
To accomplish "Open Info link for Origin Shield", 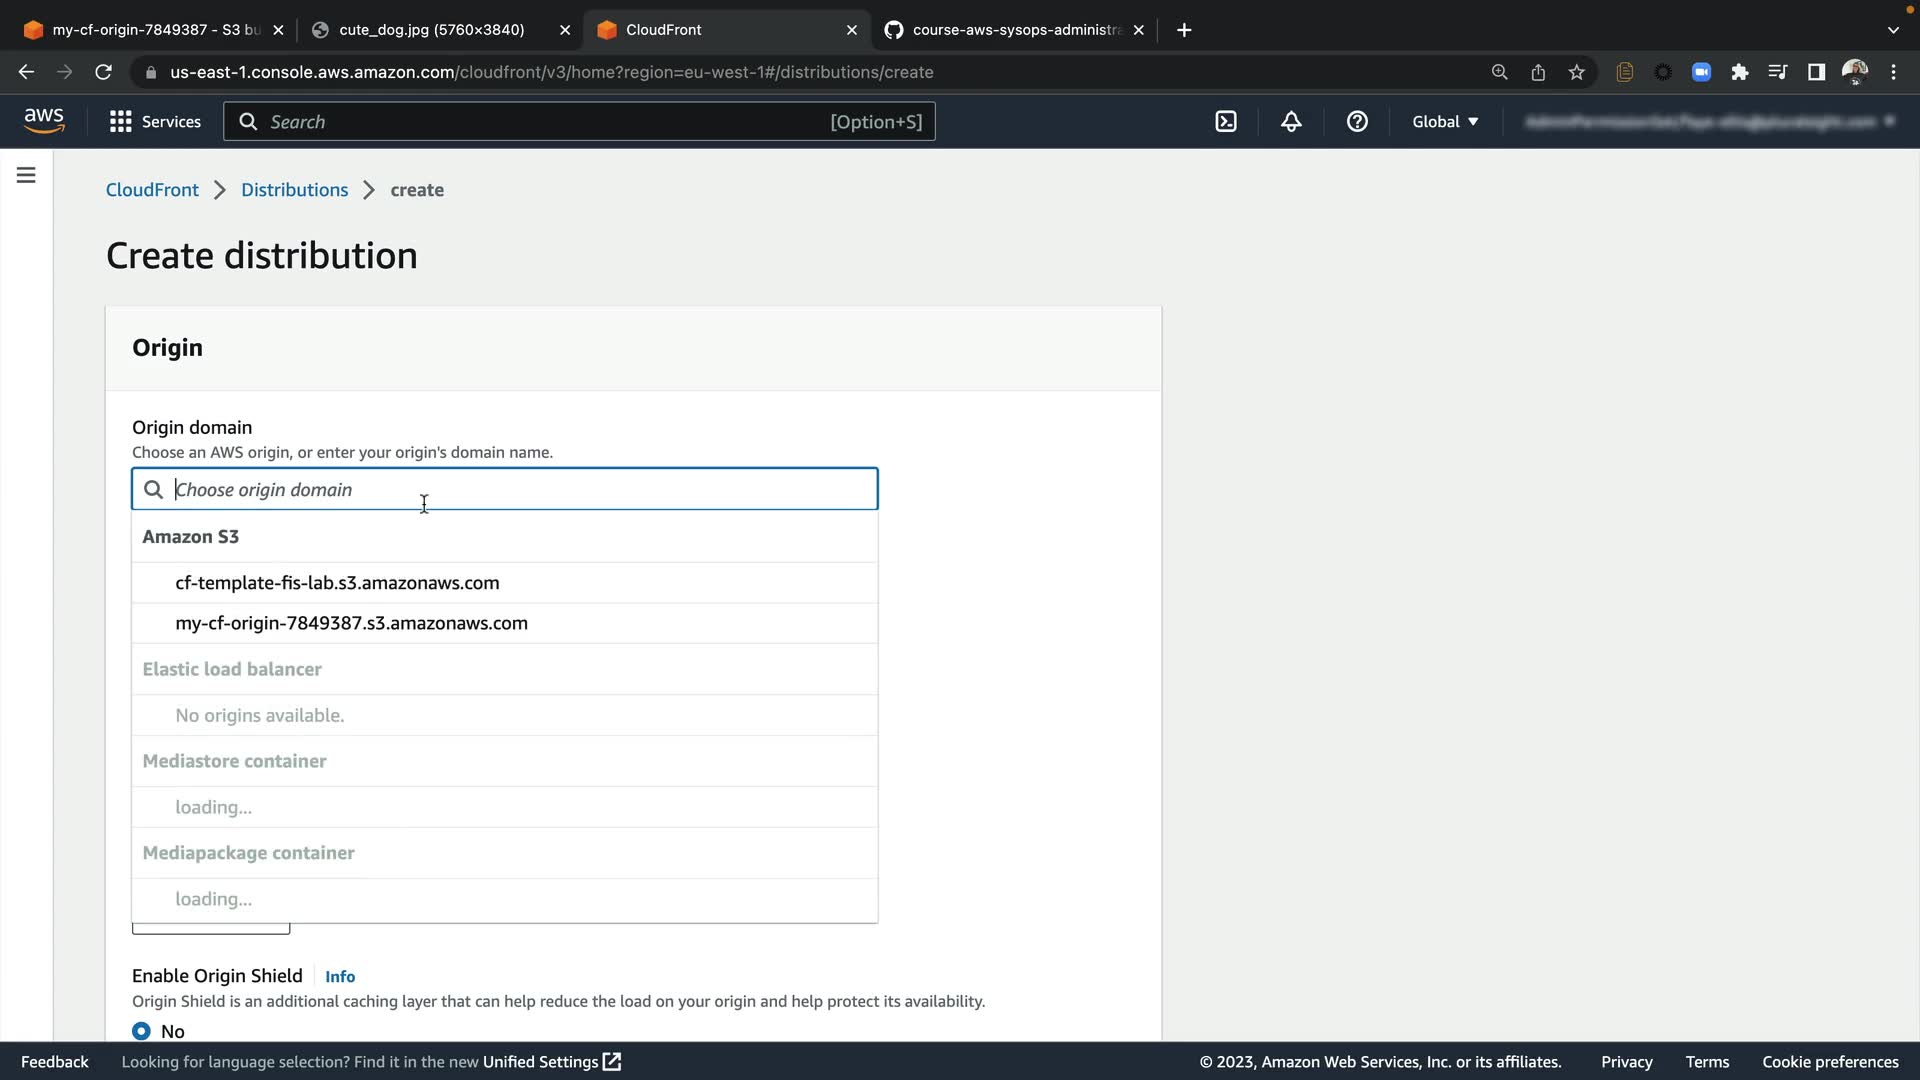I will 340,977.
